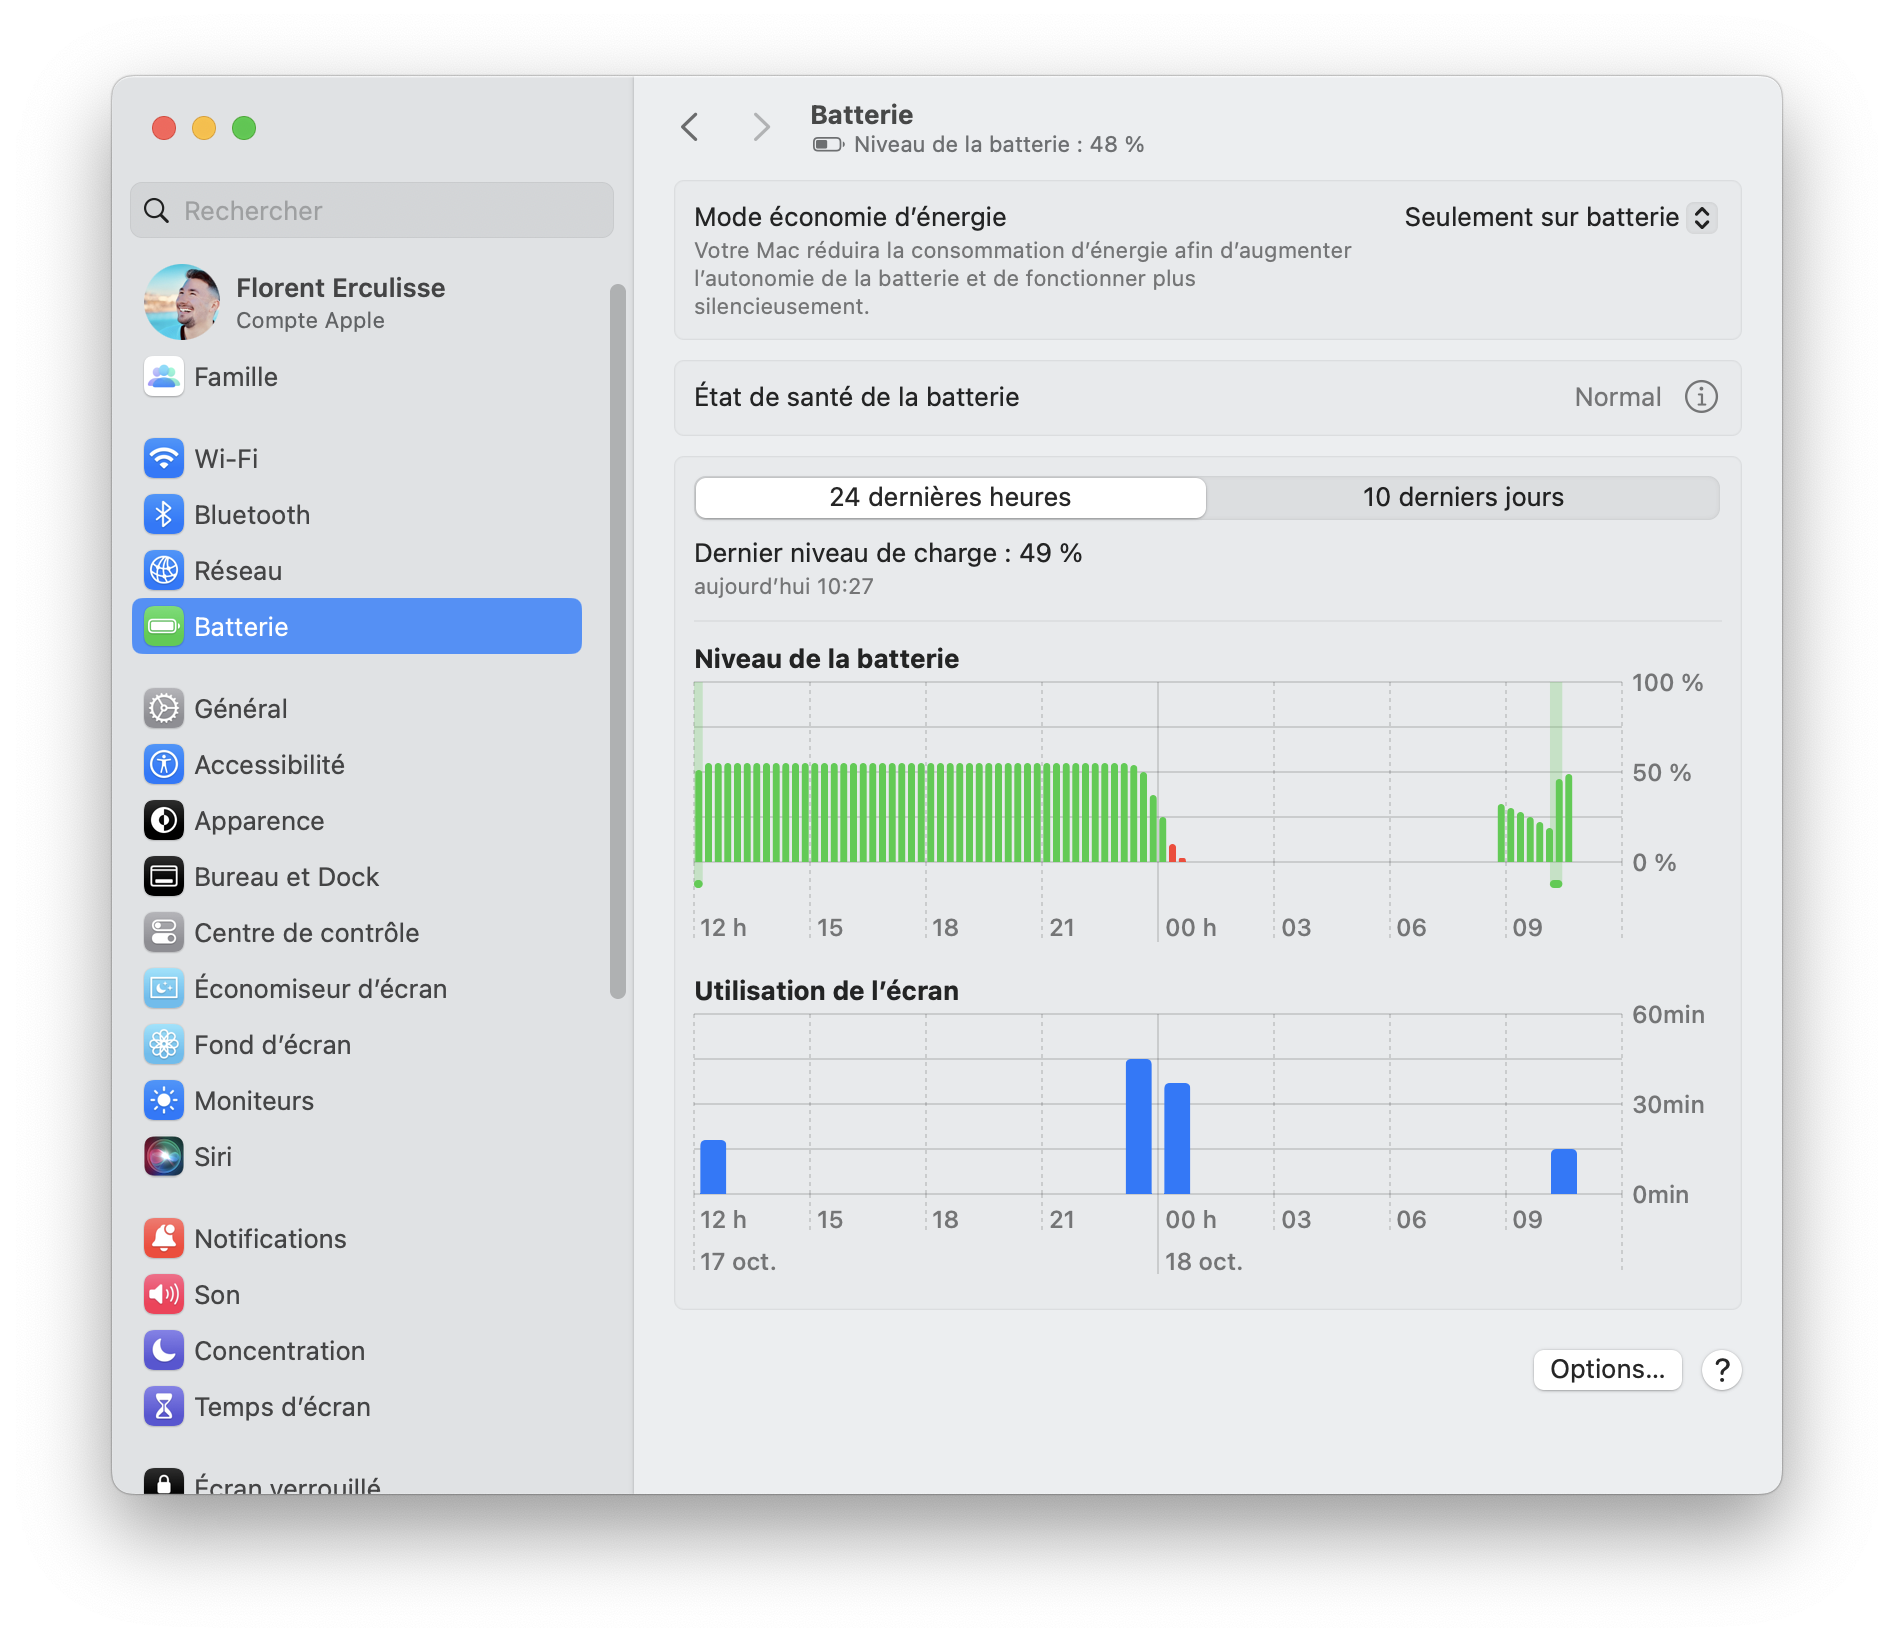Image resolution: width=1894 pixels, height=1642 pixels.
Task: Select the Accessibilité label in sidebar
Action: click(x=269, y=765)
